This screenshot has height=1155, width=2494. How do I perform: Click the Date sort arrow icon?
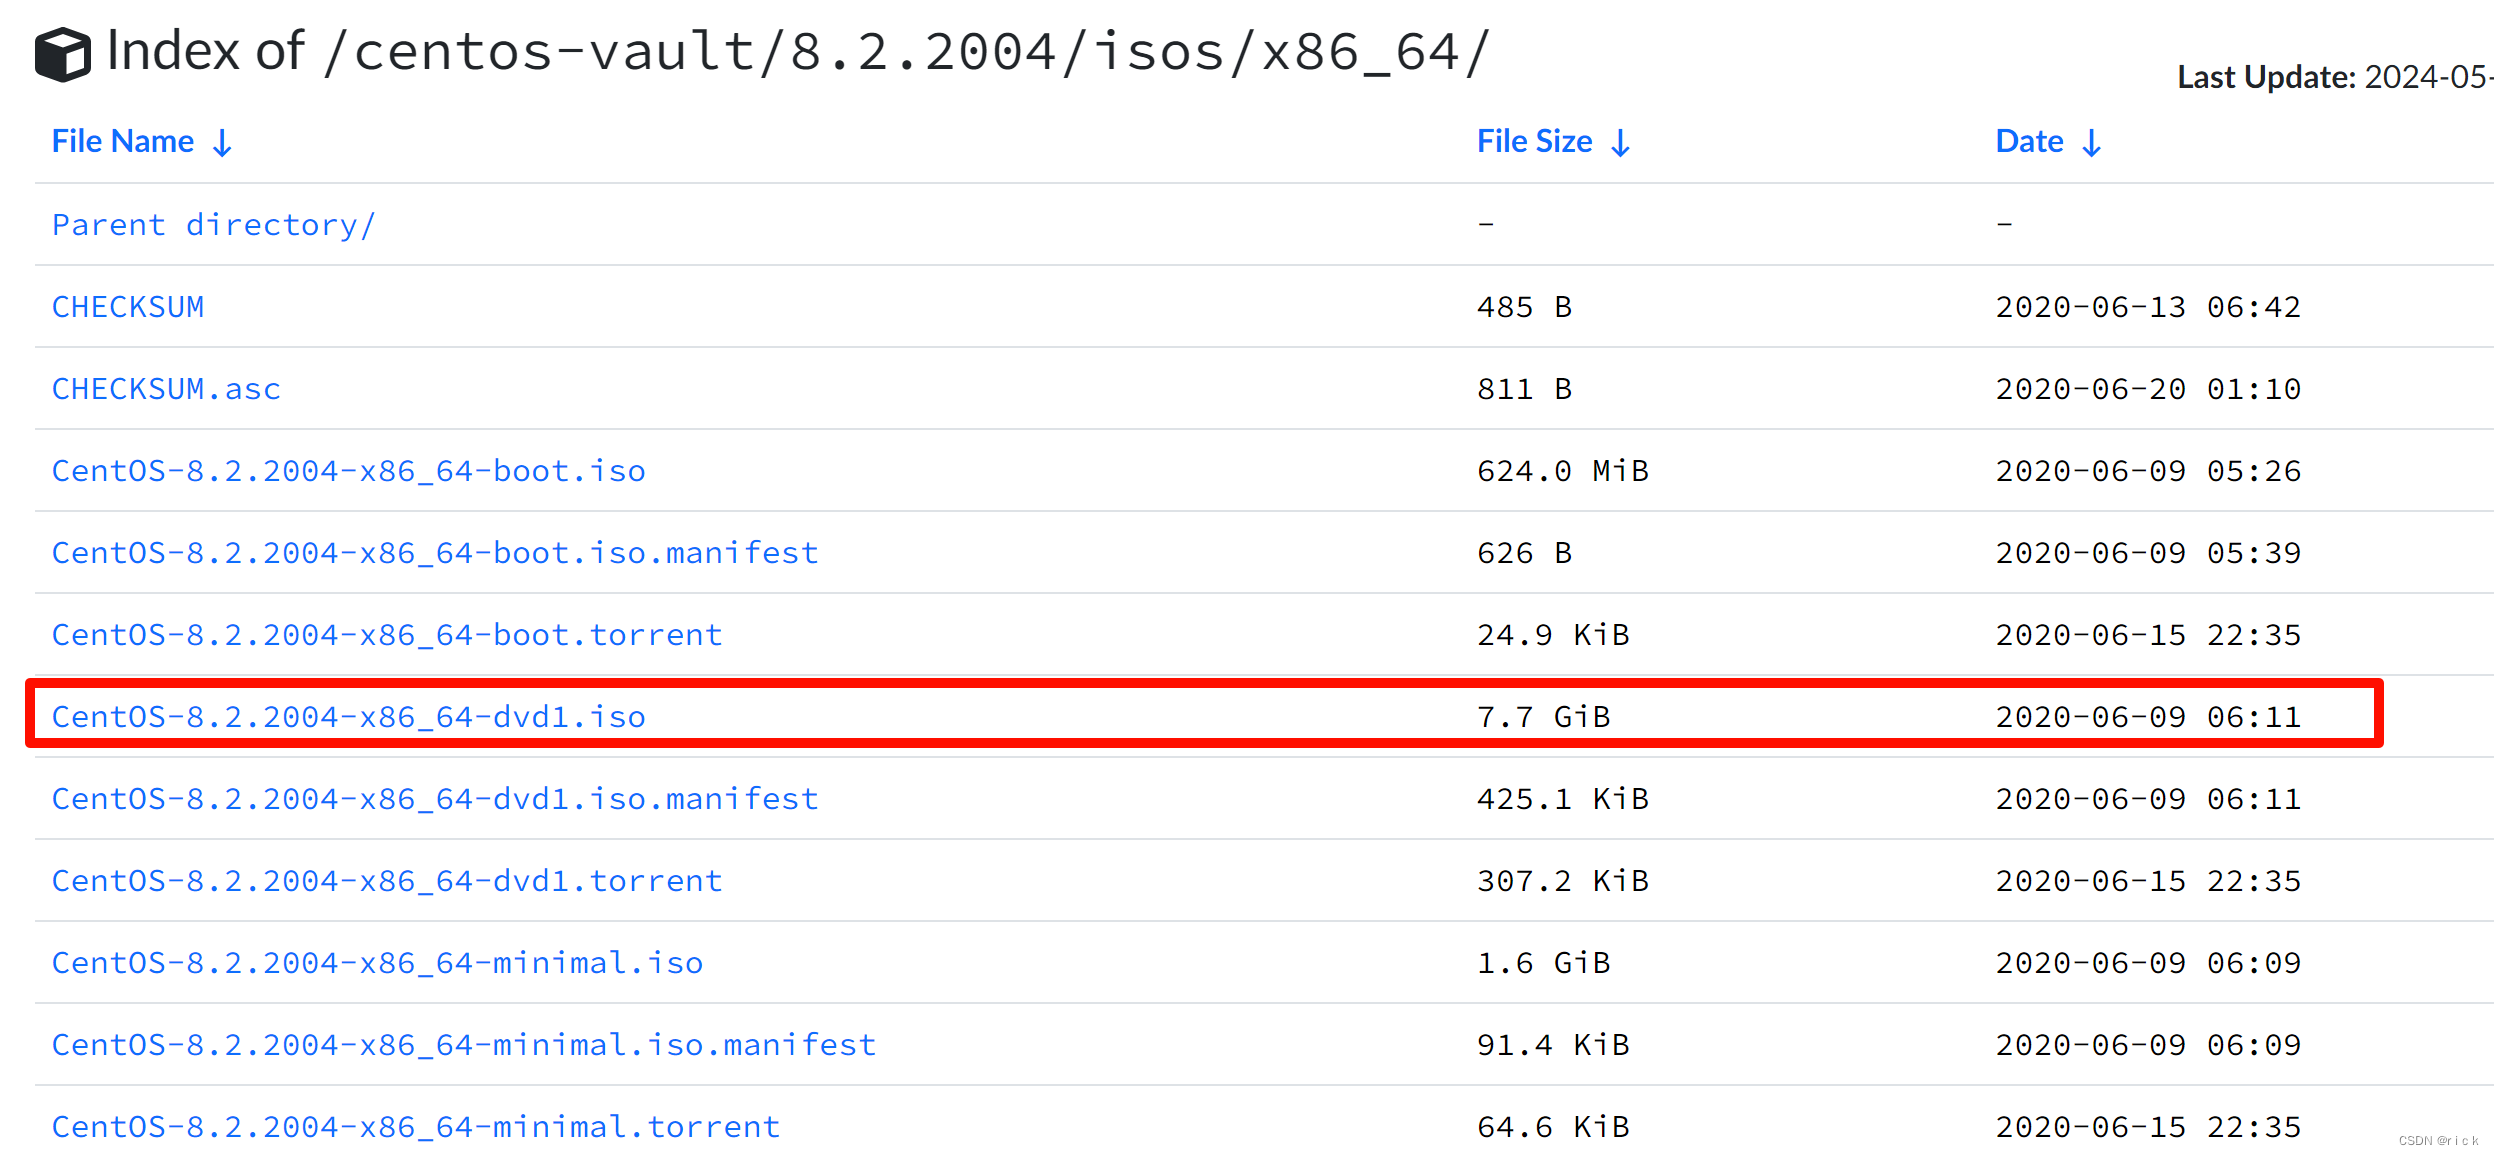pyautogui.click(x=2091, y=143)
